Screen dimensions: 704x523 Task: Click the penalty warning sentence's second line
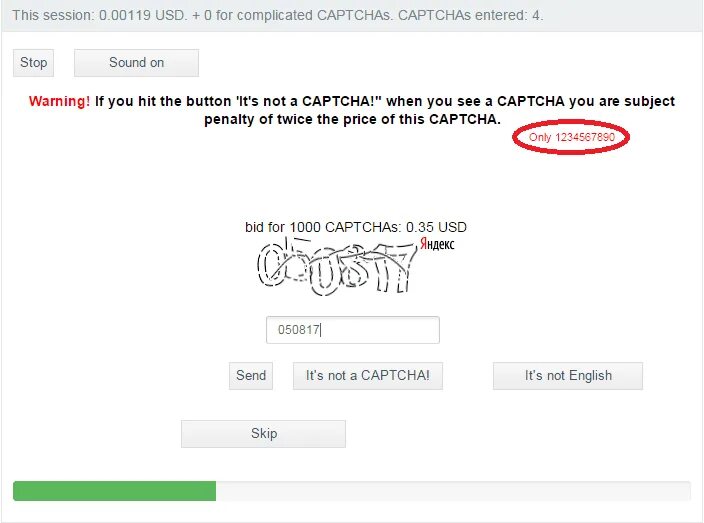pos(352,119)
